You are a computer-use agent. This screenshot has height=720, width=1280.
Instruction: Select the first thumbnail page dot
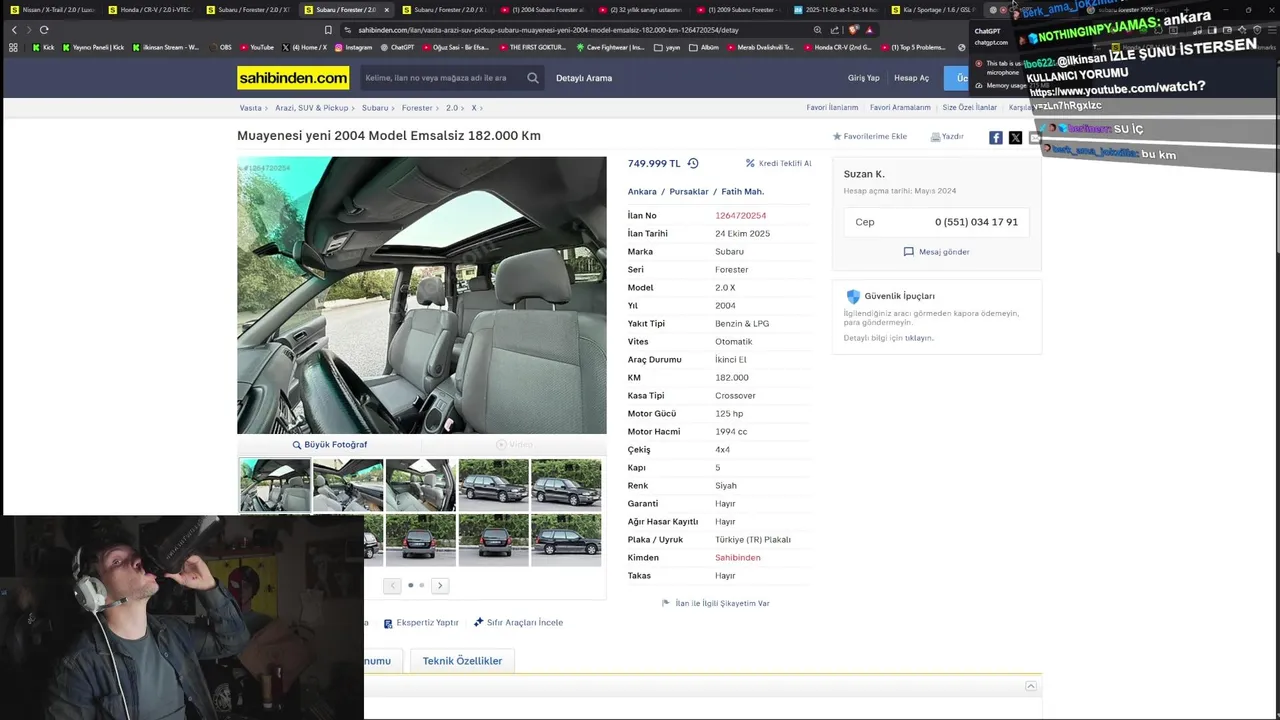pyautogui.click(x=410, y=585)
